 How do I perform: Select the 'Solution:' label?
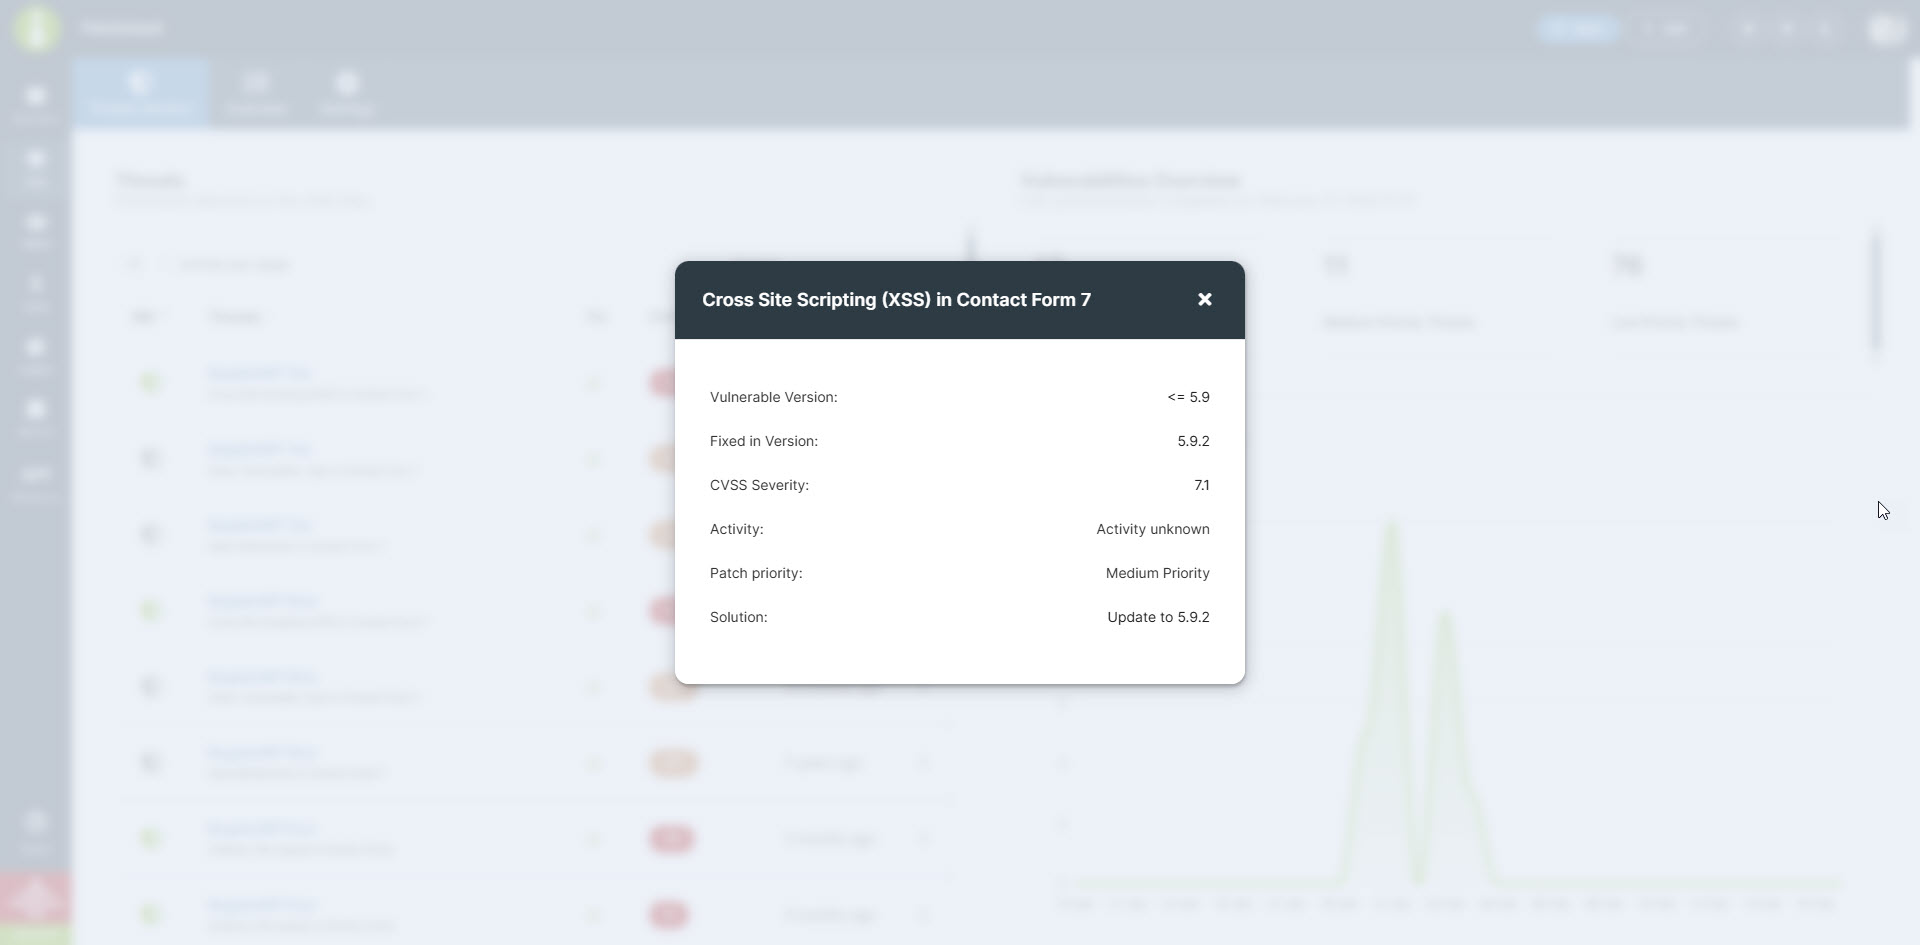point(739,617)
